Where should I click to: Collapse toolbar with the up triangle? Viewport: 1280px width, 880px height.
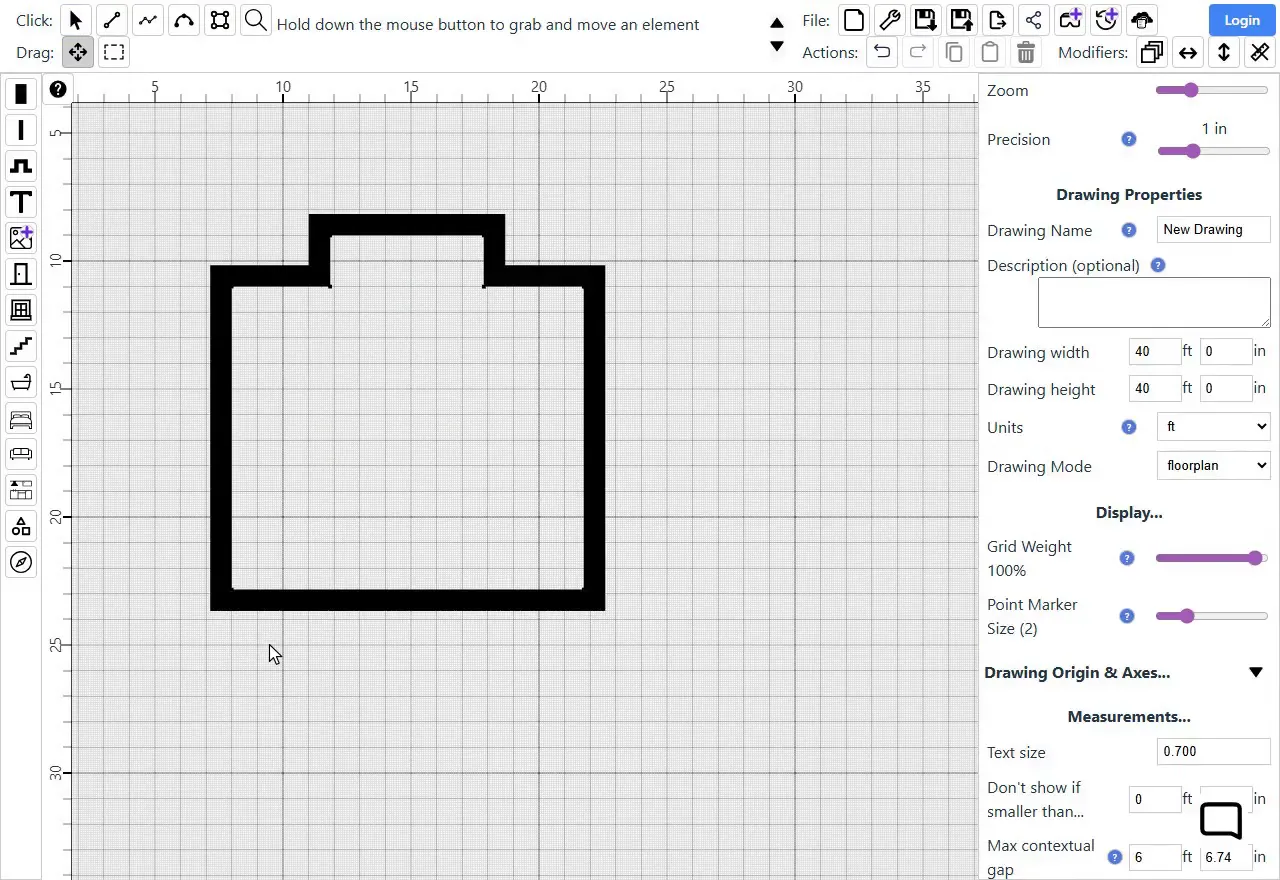click(x=777, y=22)
